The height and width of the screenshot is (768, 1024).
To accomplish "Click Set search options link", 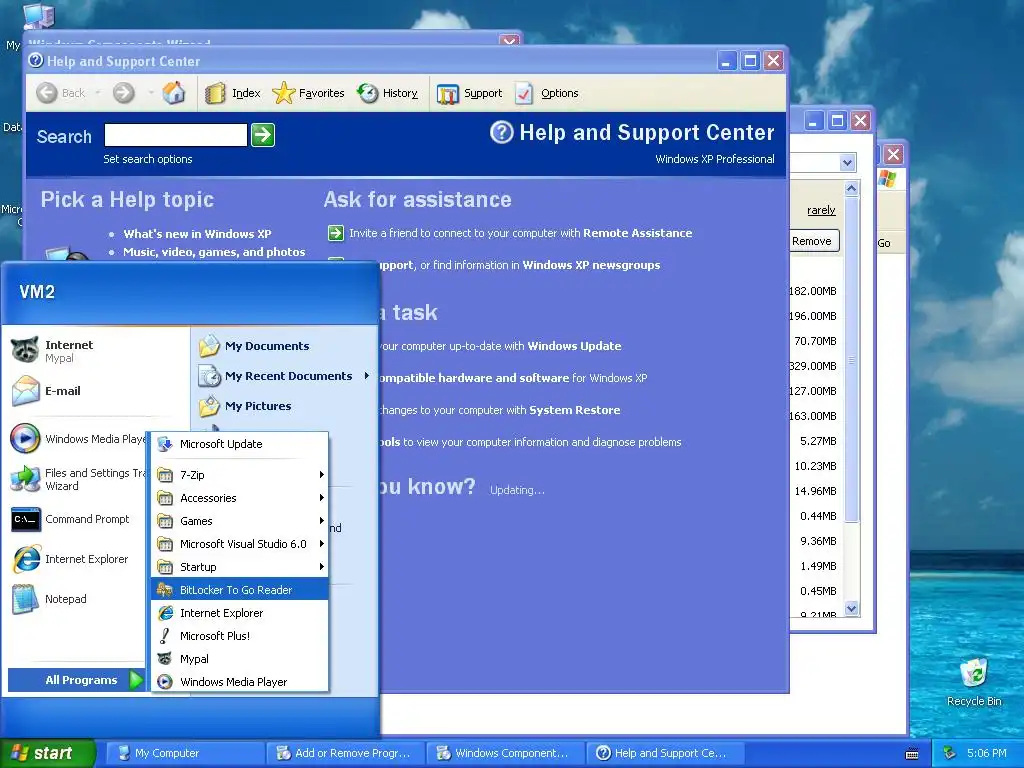I will coord(148,159).
